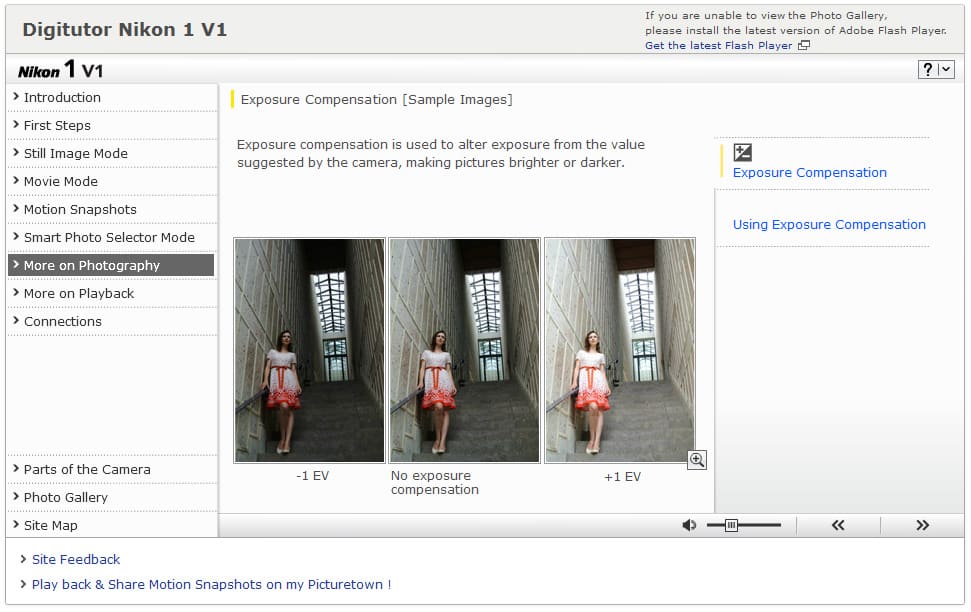Go to the previous page with double left arrows
The height and width of the screenshot is (612, 971).
[838, 525]
